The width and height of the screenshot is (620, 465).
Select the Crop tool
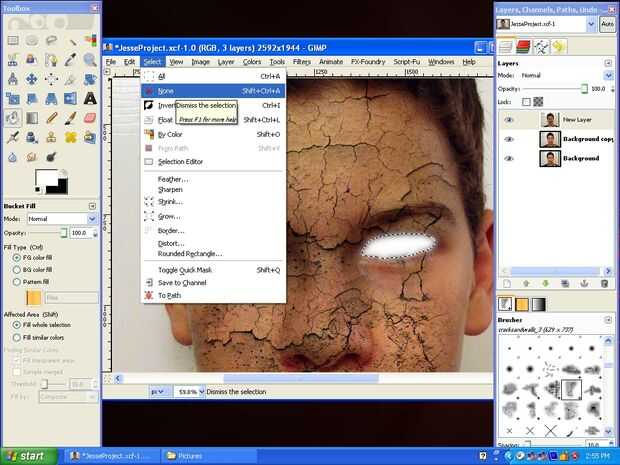pyautogui.click(x=71, y=79)
